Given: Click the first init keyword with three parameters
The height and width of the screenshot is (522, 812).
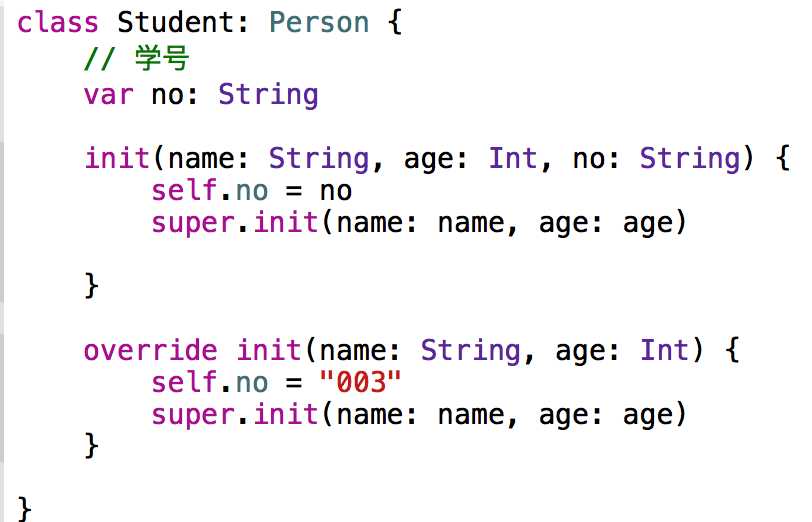Looking at the screenshot, I should pyautogui.click(x=117, y=158).
